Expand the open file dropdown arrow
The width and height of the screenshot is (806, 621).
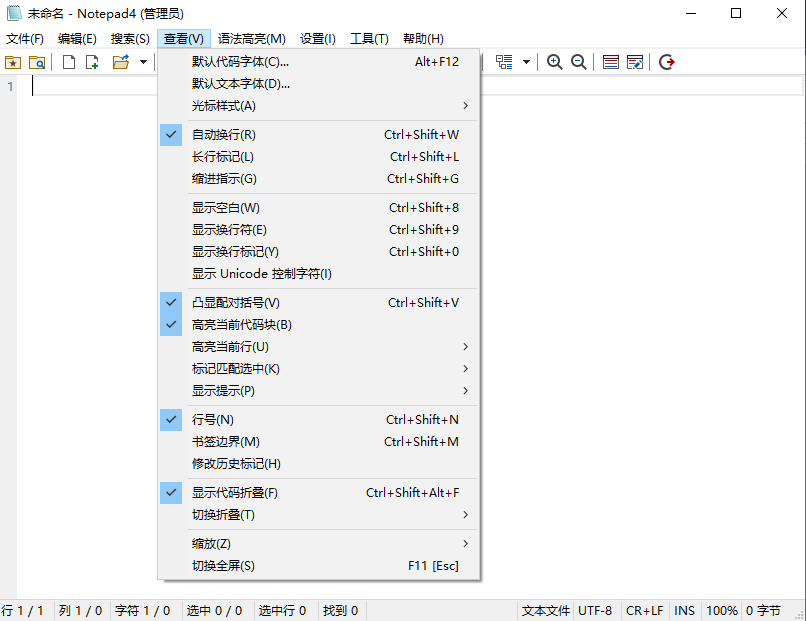pyautogui.click(x=143, y=62)
